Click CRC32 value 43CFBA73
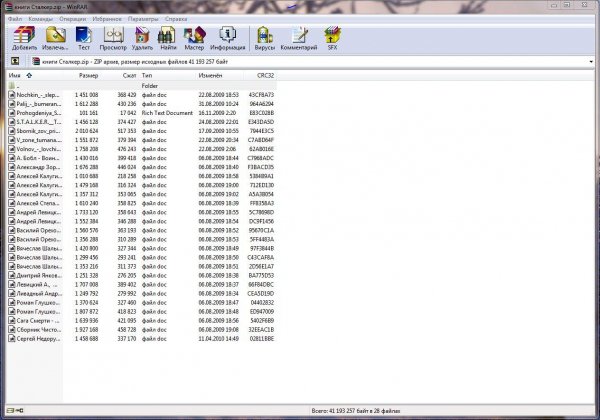The image size is (600, 420). pyautogui.click(x=261, y=95)
